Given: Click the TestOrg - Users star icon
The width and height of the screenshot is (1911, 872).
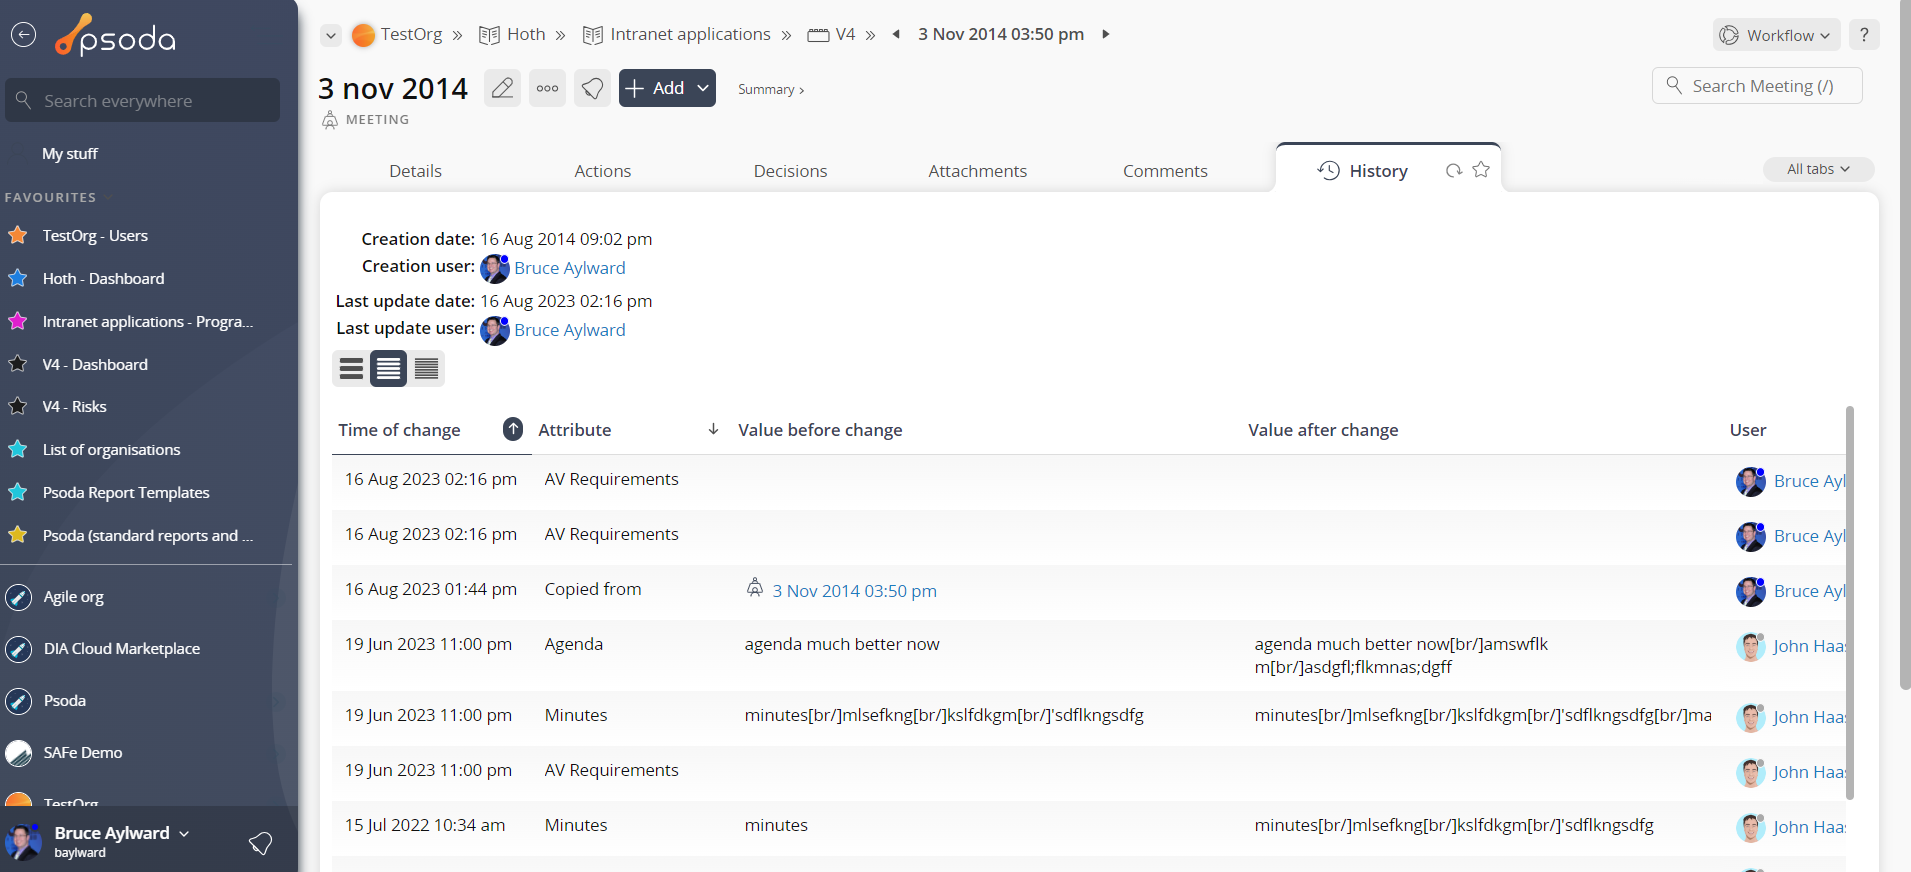Looking at the screenshot, I should [x=17, y=235].
